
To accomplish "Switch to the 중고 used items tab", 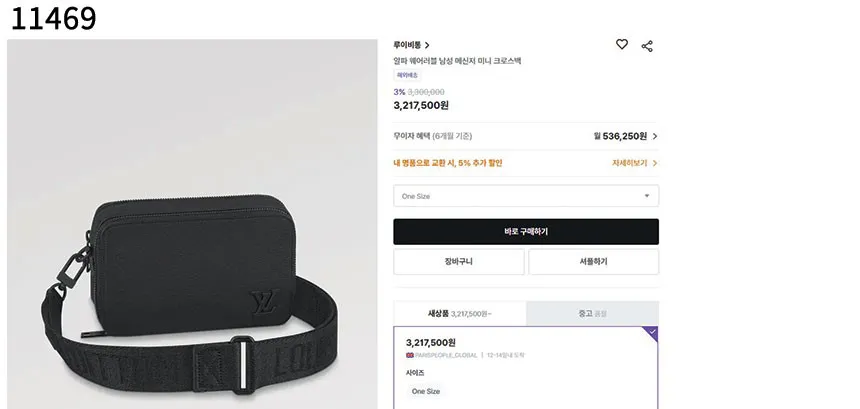I will [x=592, y=314].
